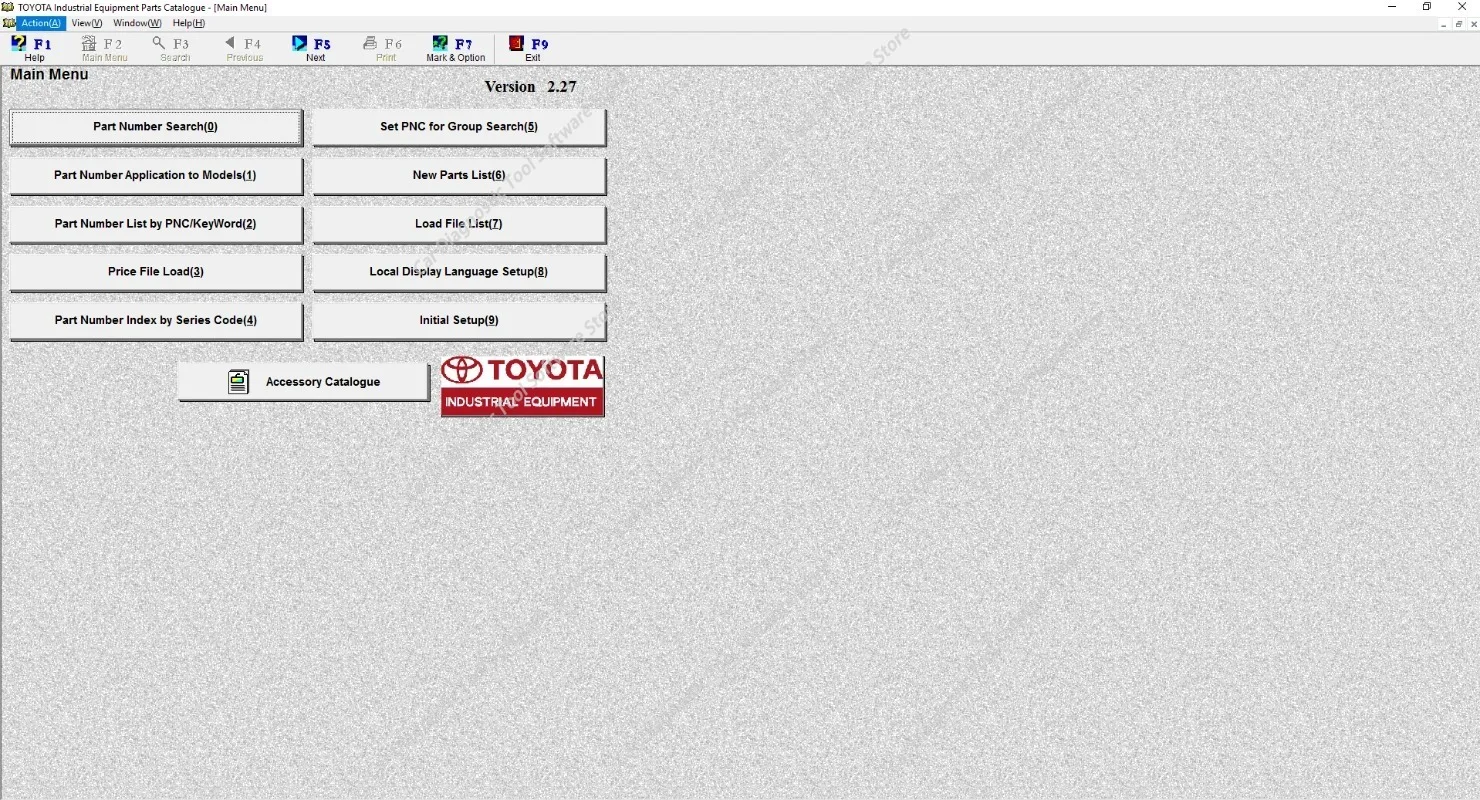This screenshot has width=1480, height=800.
Task: Restore down the application window
Action: point(1427,7)
